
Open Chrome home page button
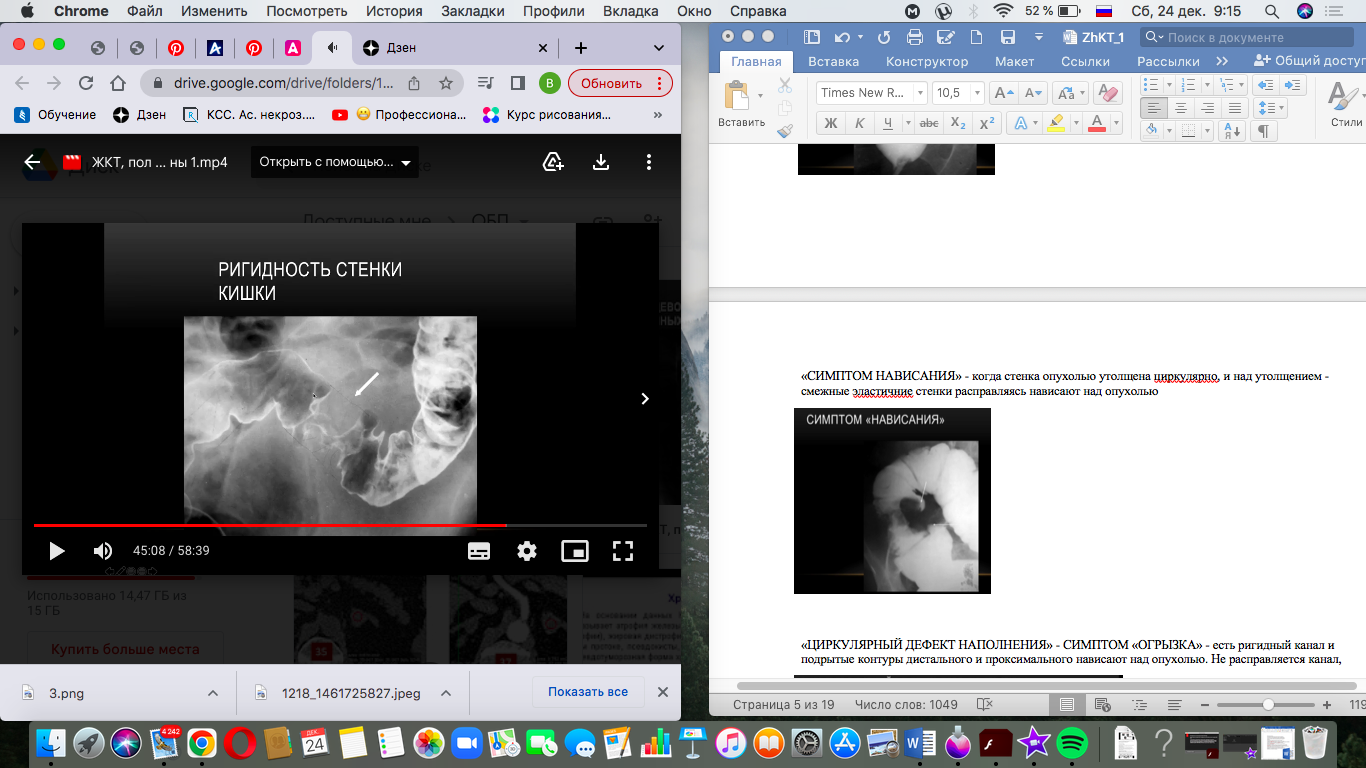tap(118, 83)
